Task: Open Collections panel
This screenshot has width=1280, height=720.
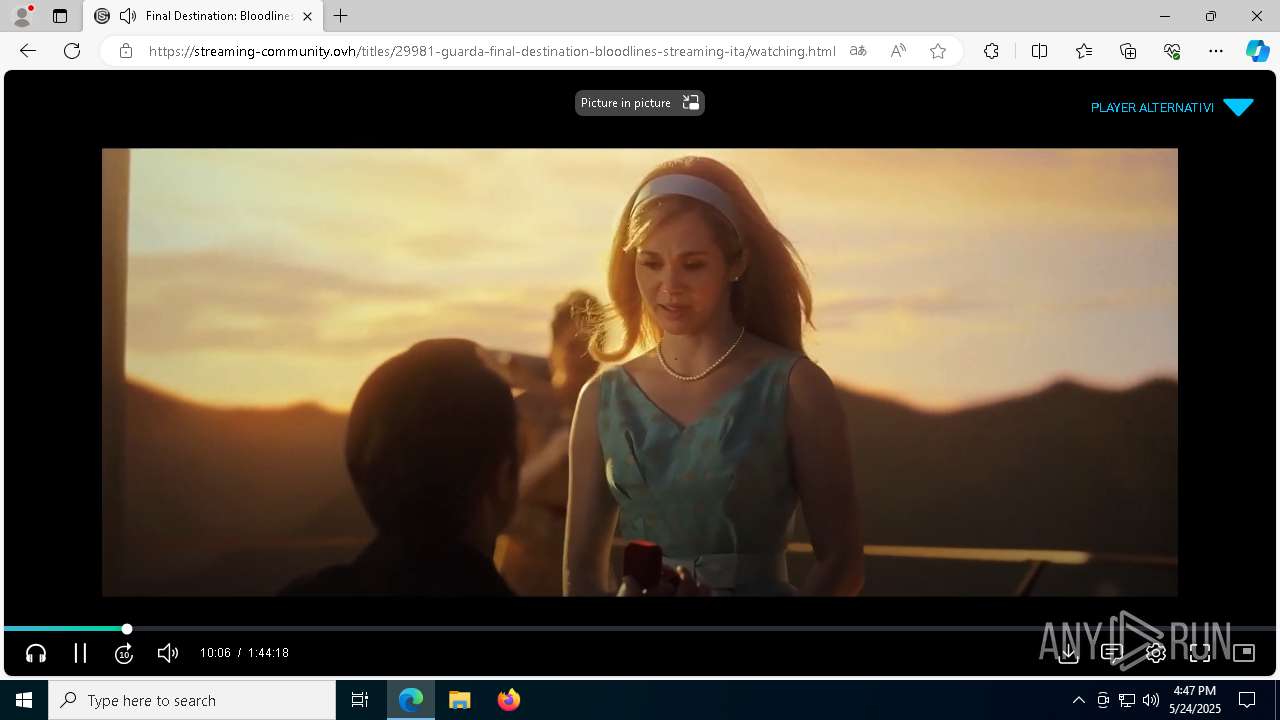Action: [x=1128, y=51]
